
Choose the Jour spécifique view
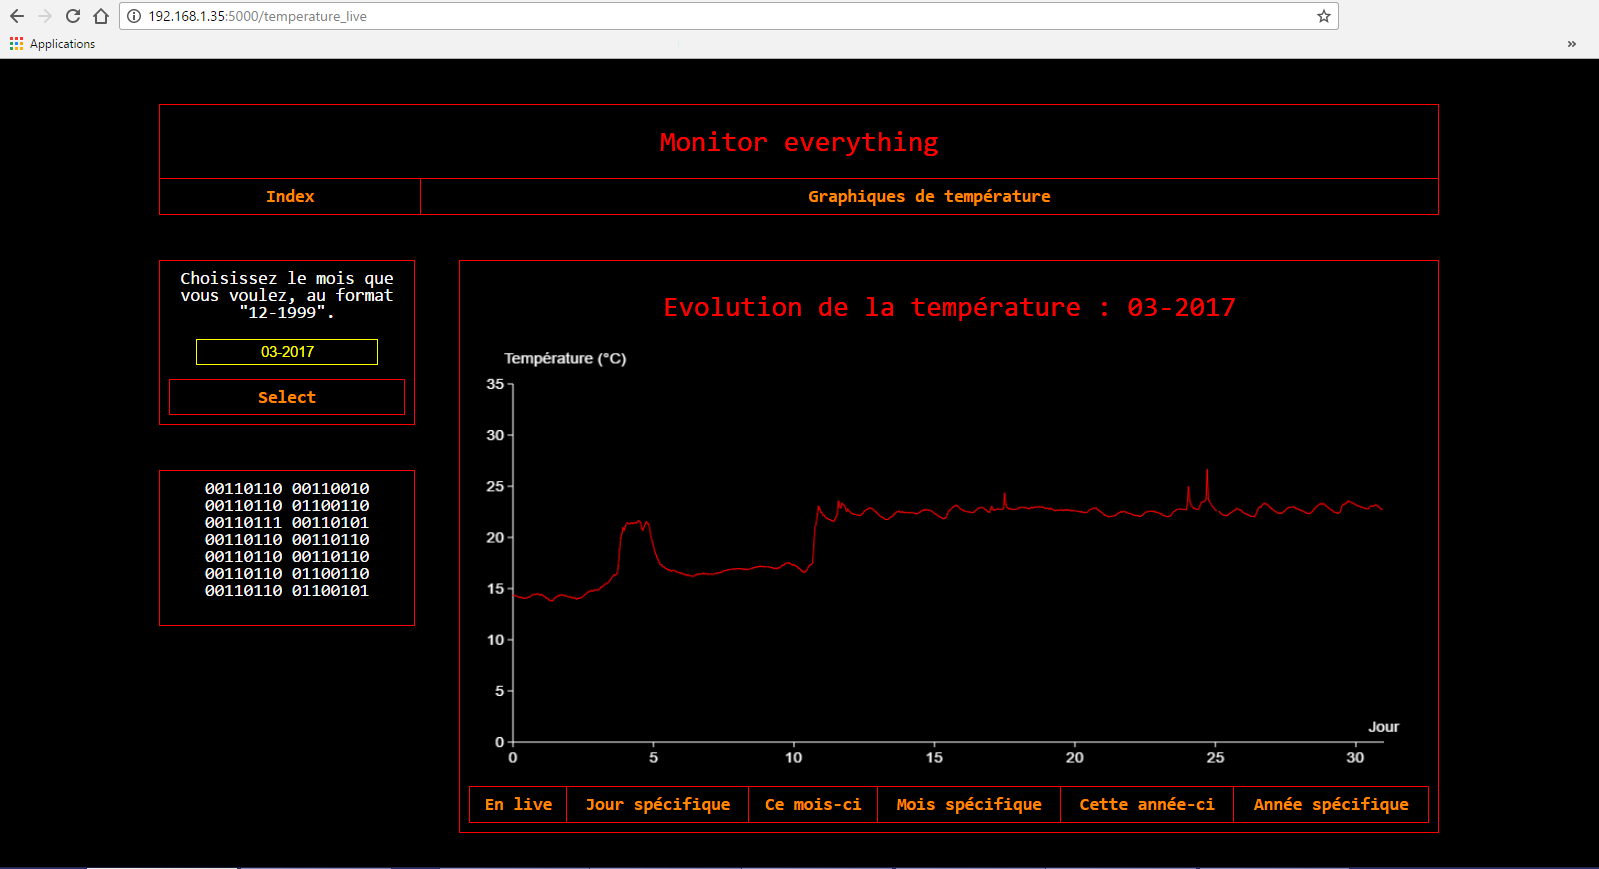pyautogui.click(x=657, y=805)
